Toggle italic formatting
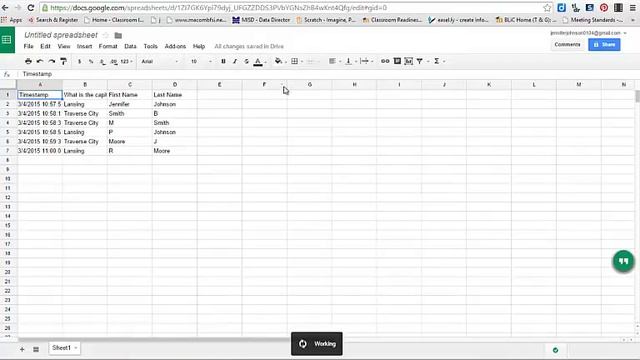 235,61
